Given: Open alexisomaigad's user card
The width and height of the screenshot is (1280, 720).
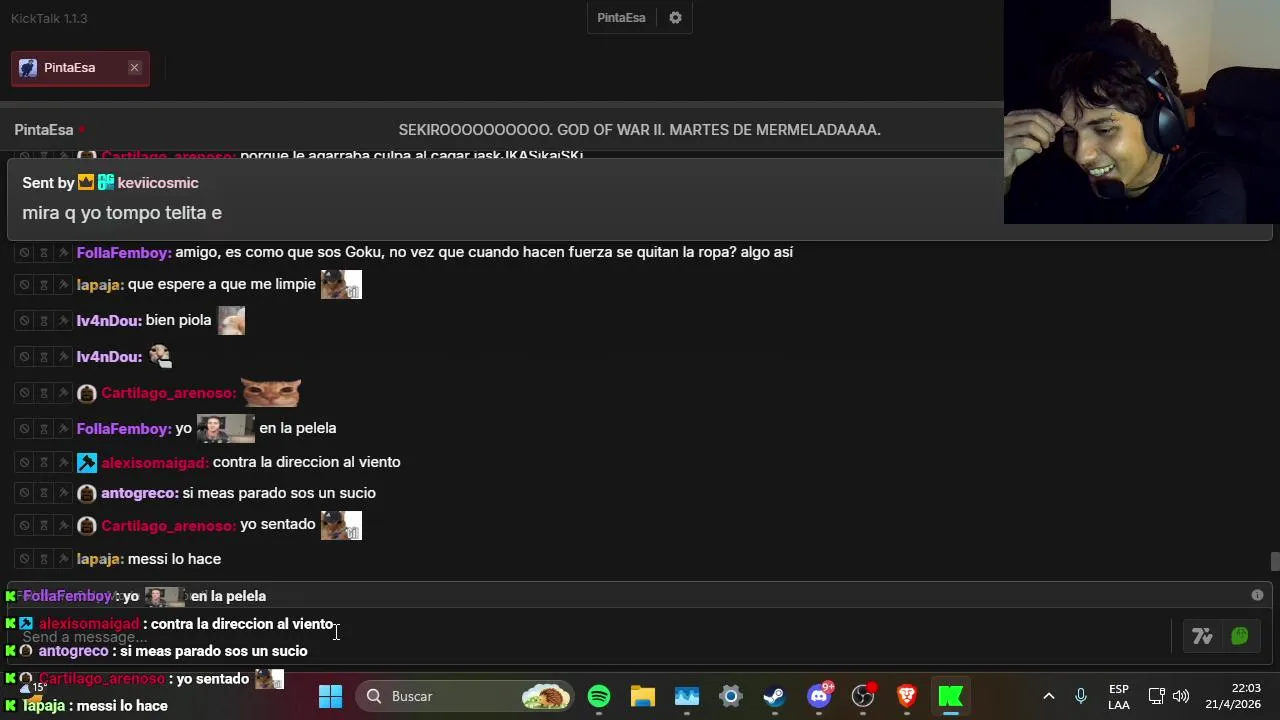Looking at the screenshot, I should (x=155, y=462).
